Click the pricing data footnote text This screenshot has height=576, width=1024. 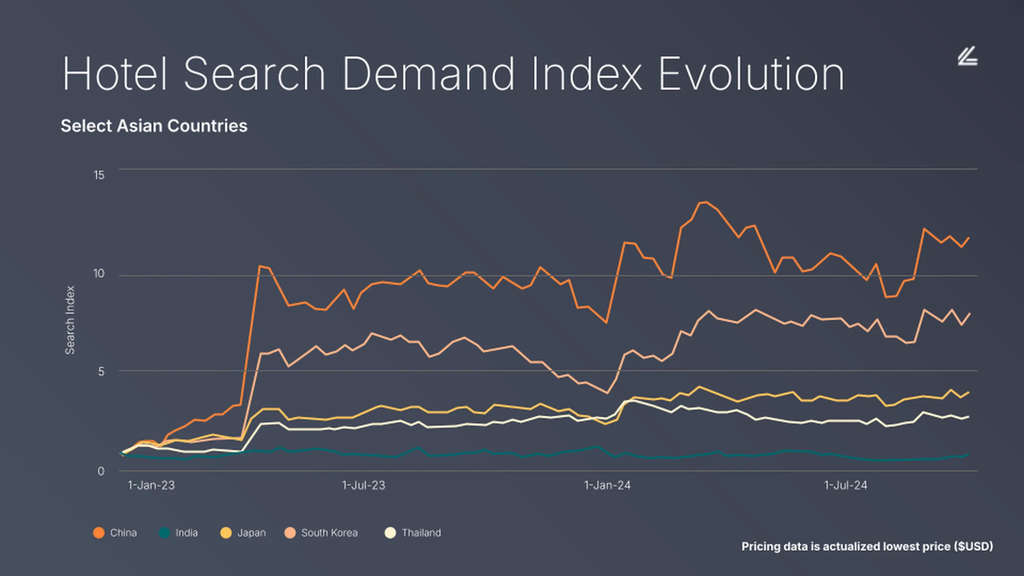(x=867, y=546)
